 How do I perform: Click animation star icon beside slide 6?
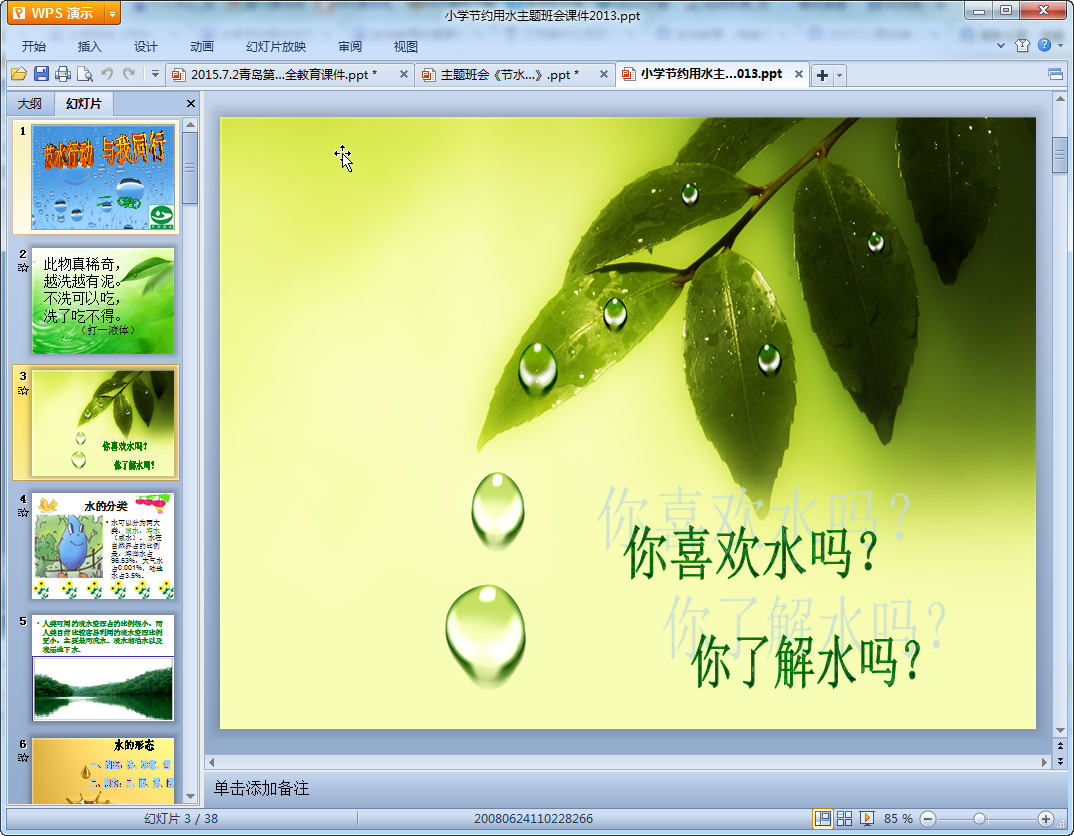pyautogui.click(x=23, y=757)
